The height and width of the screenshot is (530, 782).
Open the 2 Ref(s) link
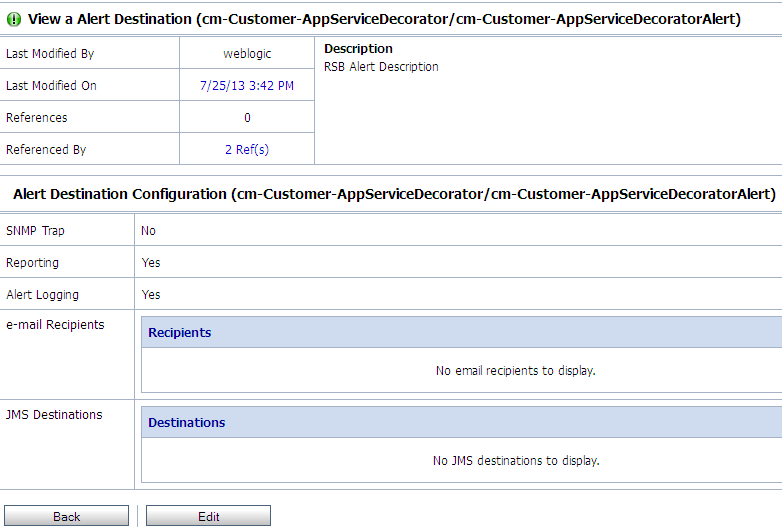click(x=247, y=150)
